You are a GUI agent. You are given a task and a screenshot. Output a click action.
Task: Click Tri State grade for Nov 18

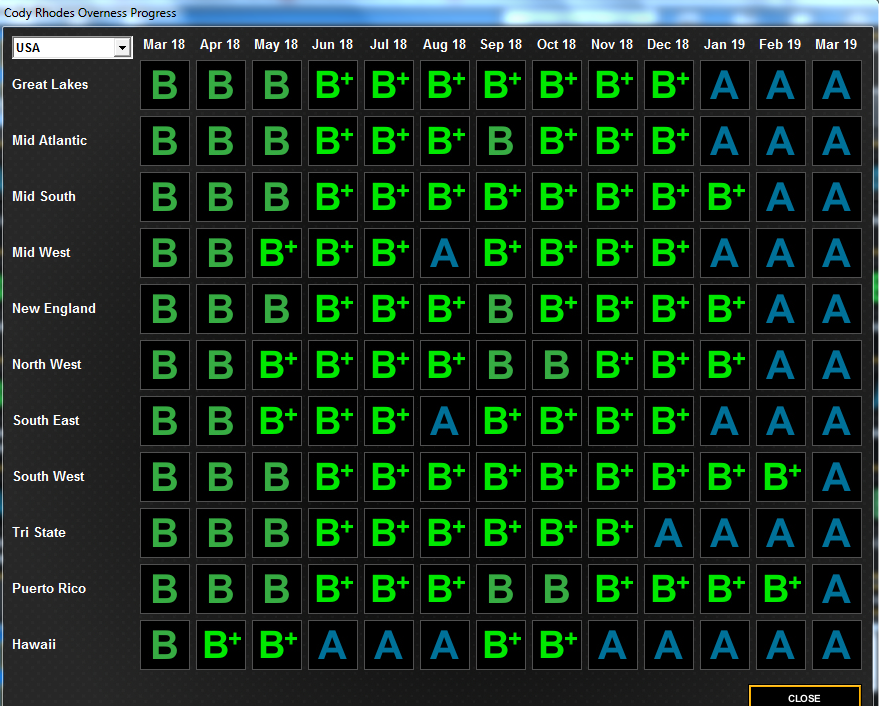(x=613, y=533)
